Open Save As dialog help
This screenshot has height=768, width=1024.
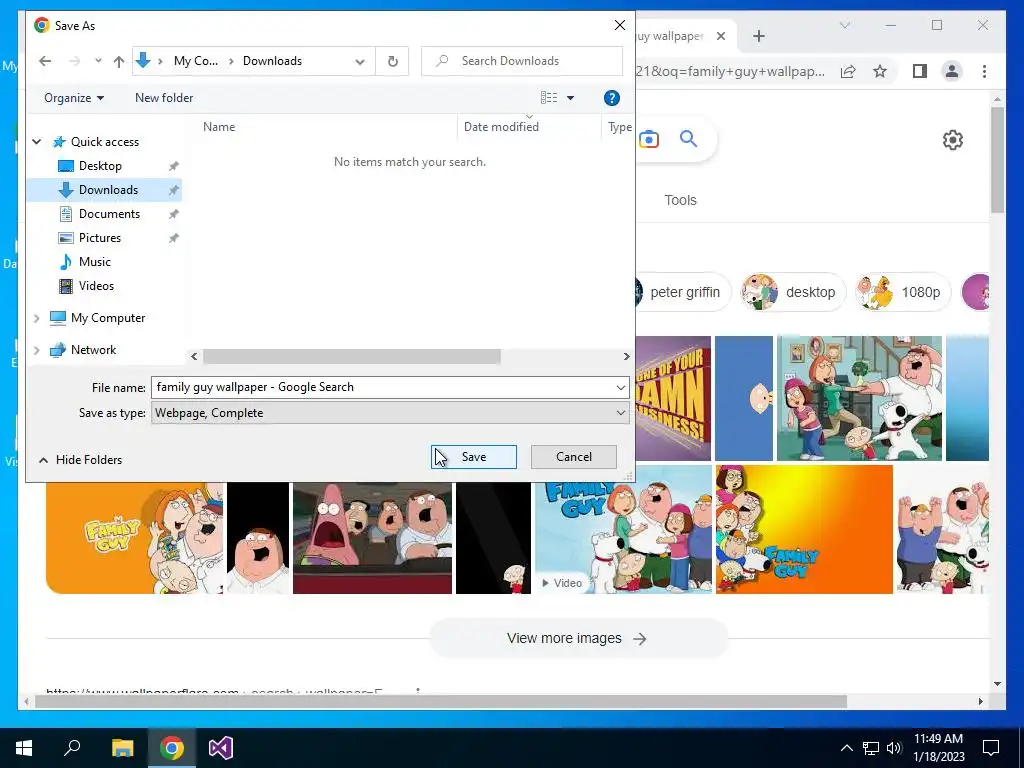click(611, 98)
